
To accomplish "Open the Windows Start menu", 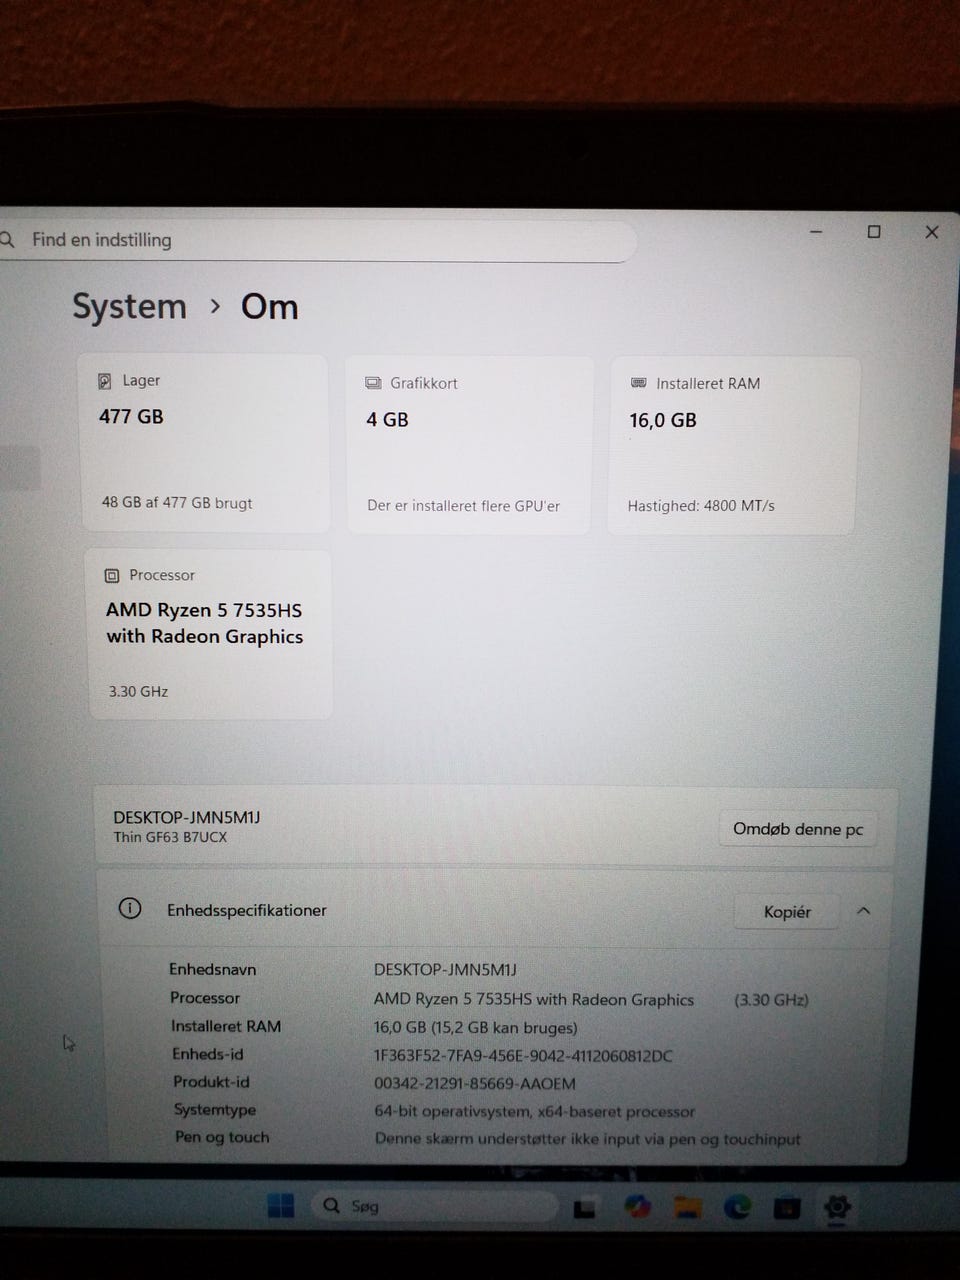I will pyautogui.click(x=281, y=1206).
